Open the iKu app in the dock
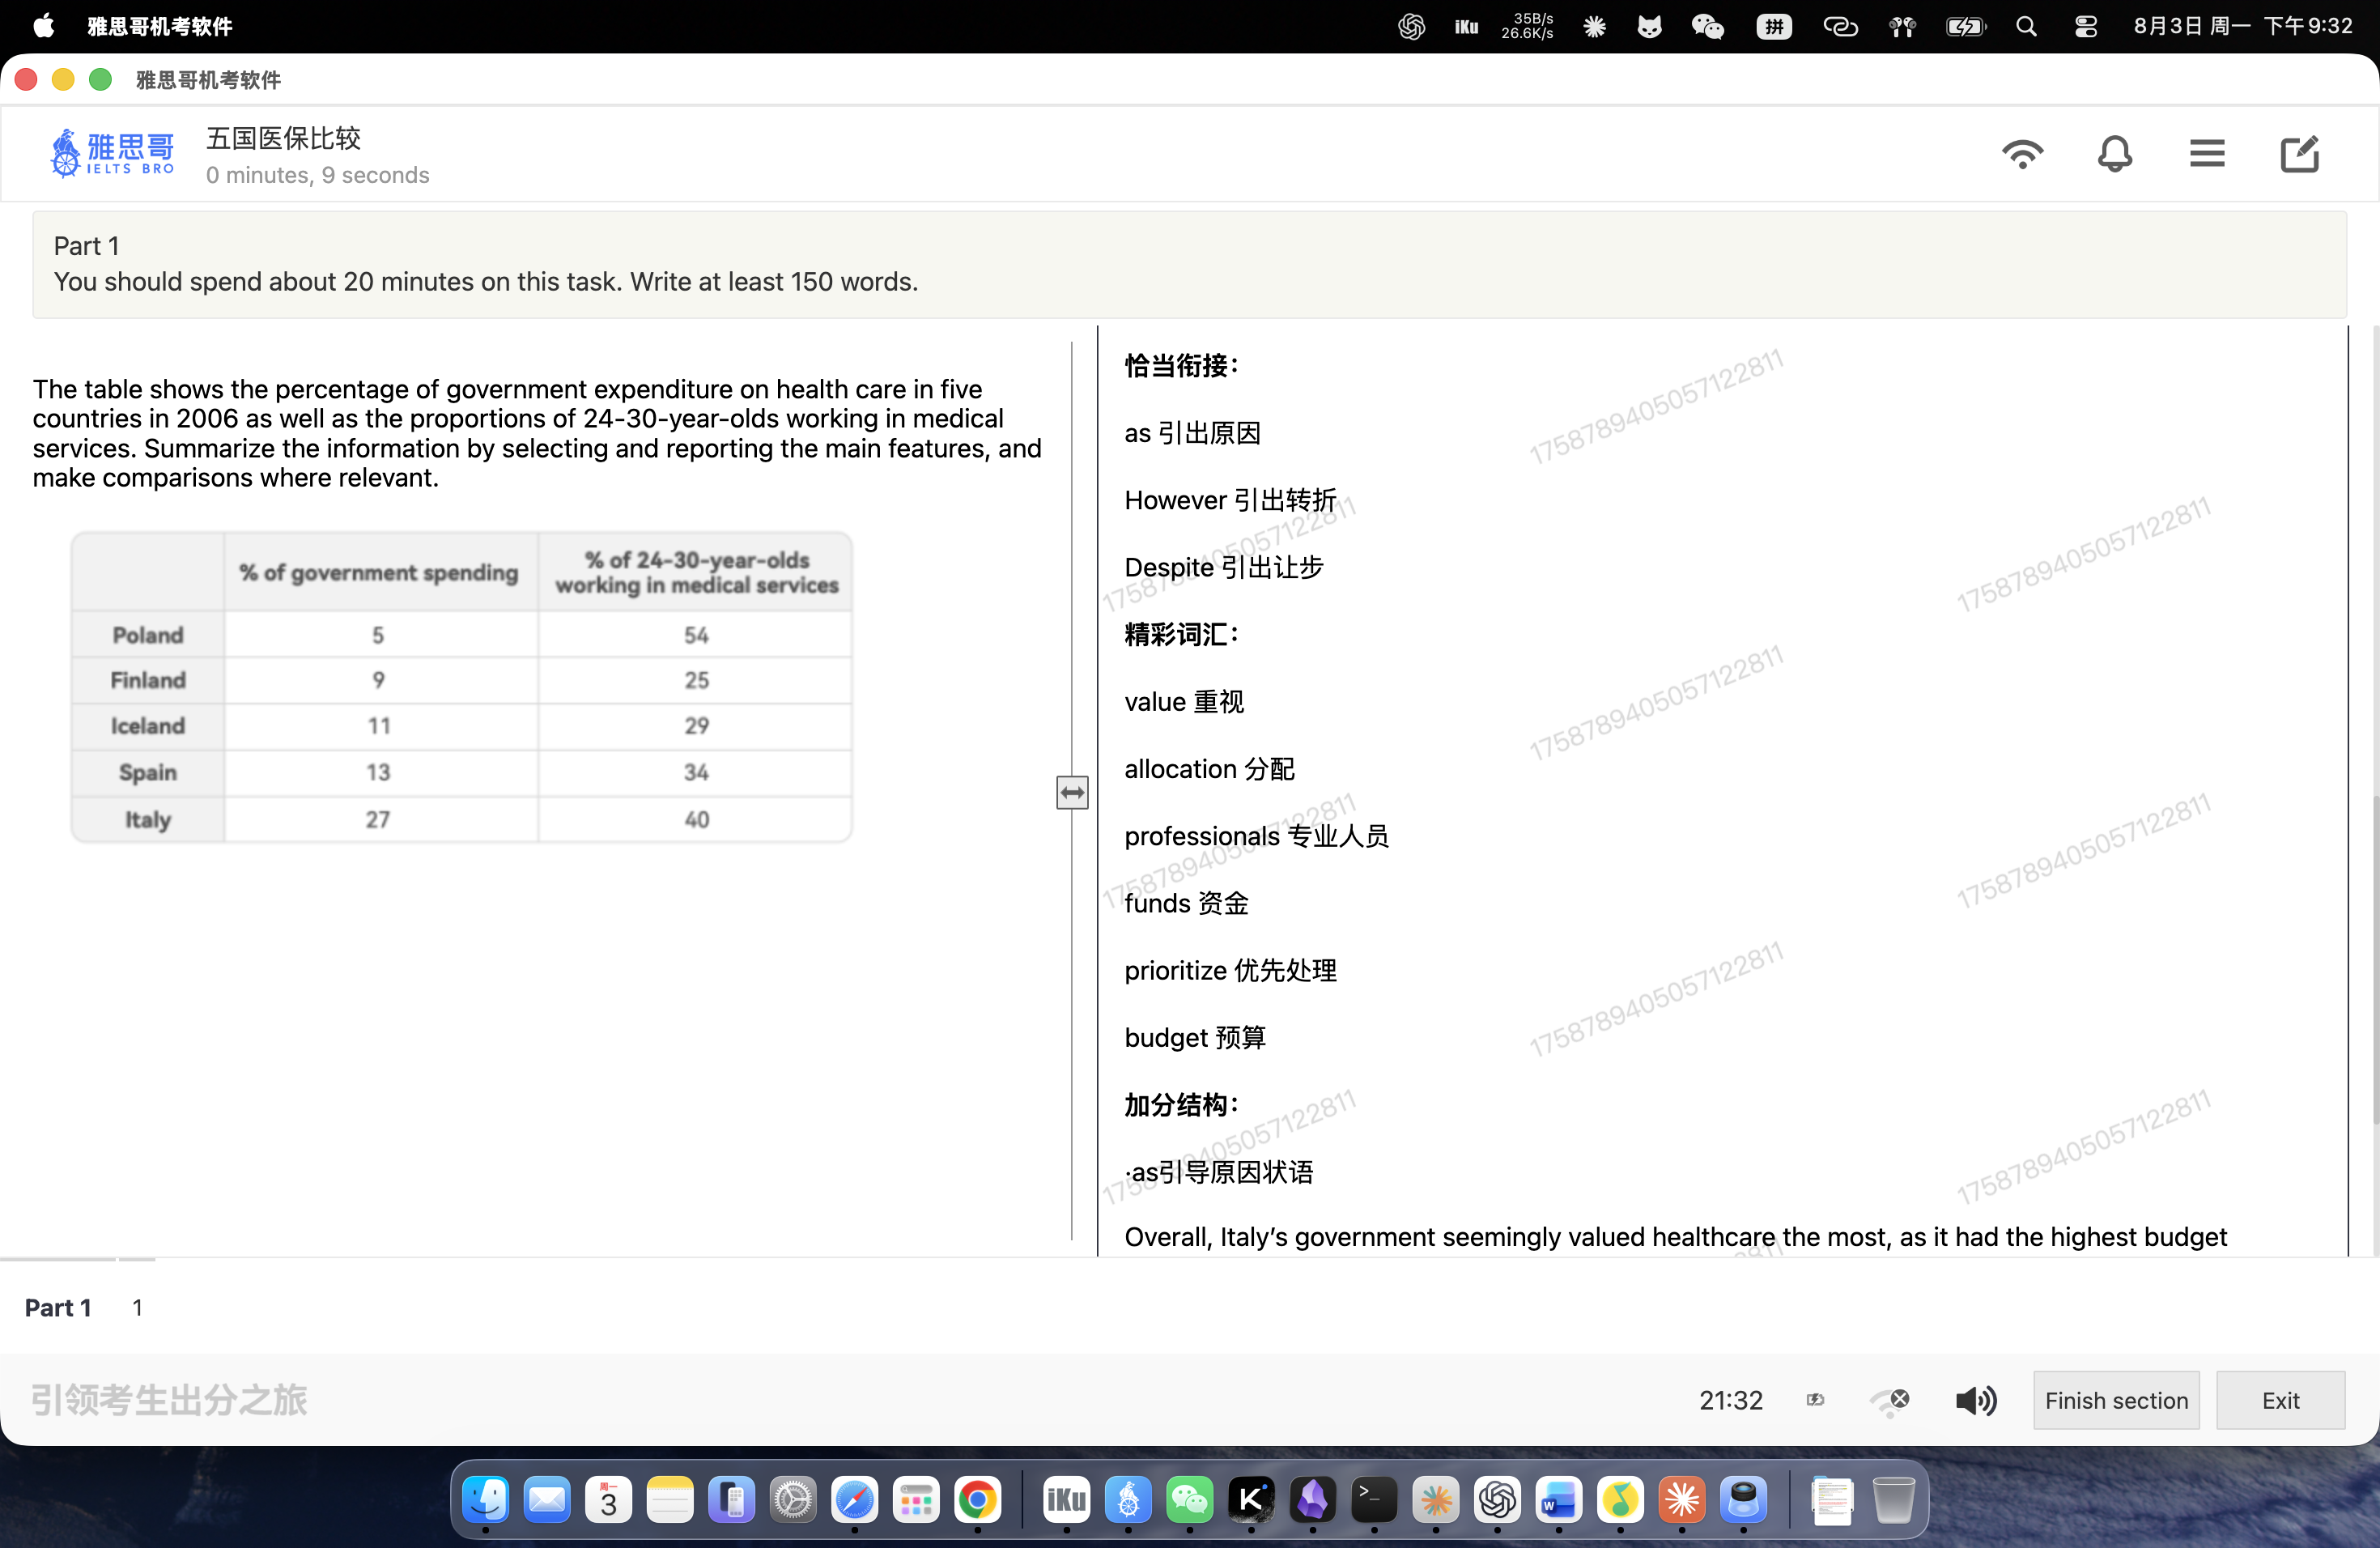 (1067, 1499)
